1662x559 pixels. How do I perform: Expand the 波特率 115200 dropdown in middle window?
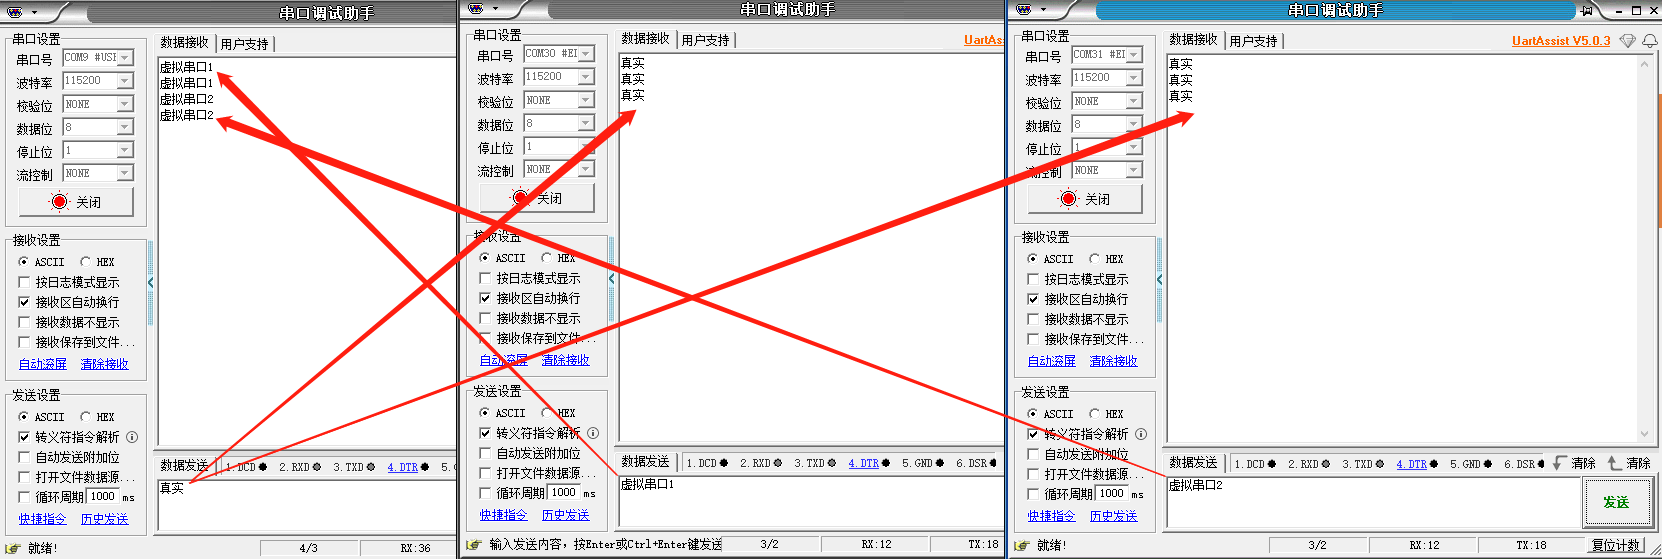pos(586,77)
